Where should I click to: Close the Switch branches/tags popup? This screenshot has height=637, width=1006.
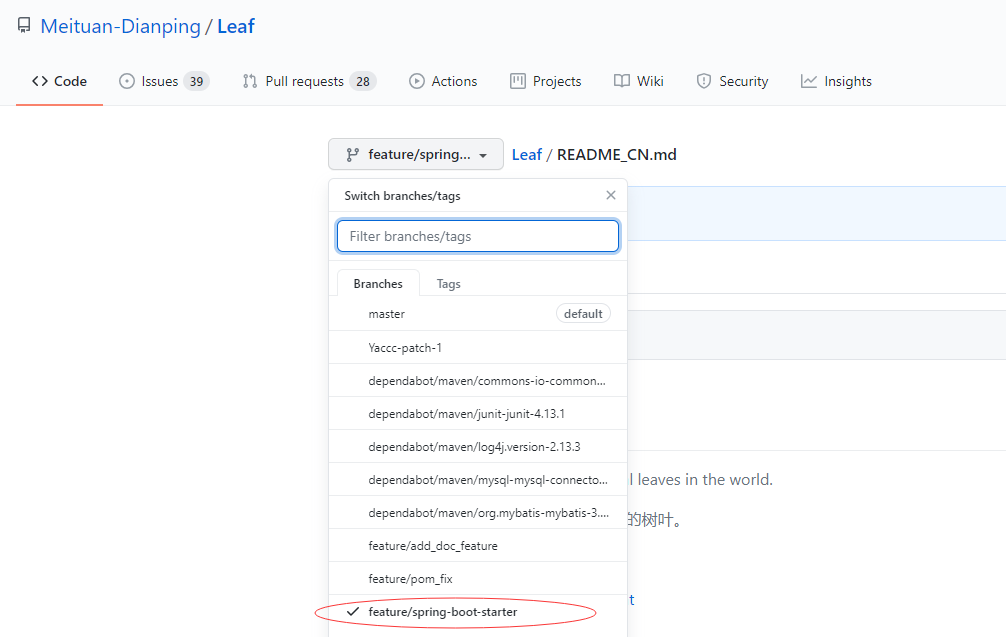coord(611,195)
